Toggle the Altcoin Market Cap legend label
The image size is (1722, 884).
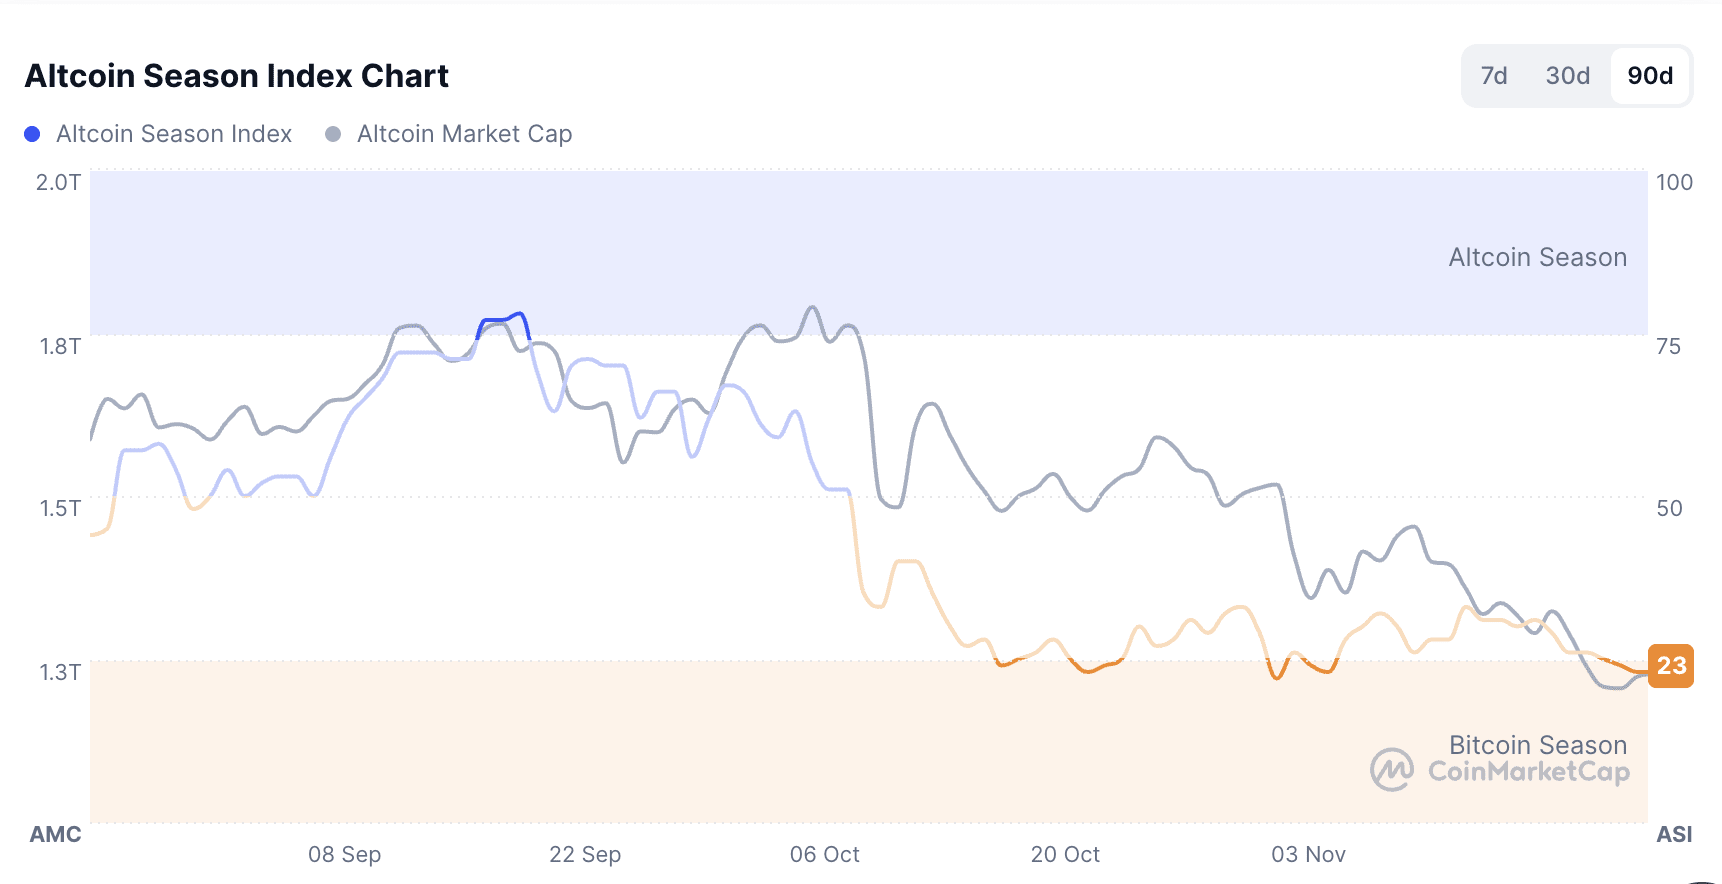pos(464,134)
